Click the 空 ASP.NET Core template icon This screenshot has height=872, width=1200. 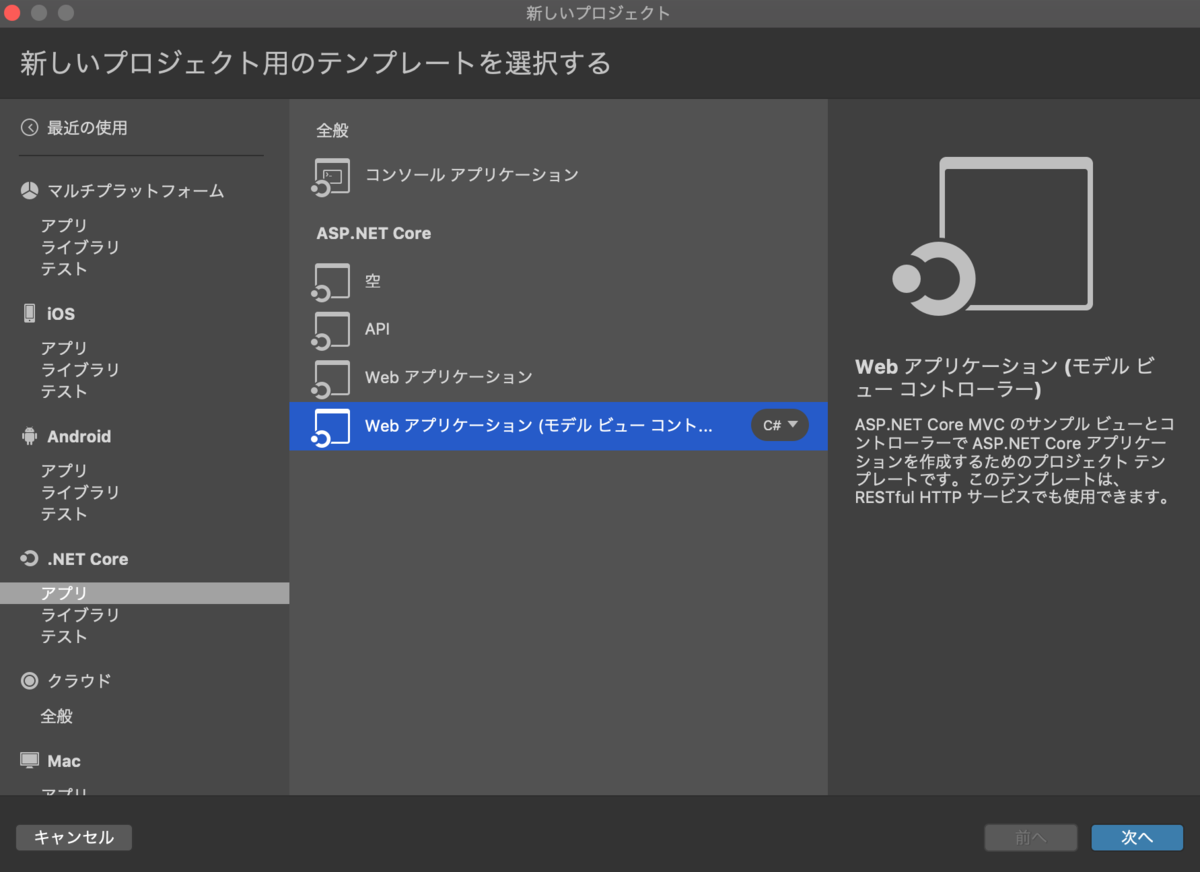click(x=331, y=281)
